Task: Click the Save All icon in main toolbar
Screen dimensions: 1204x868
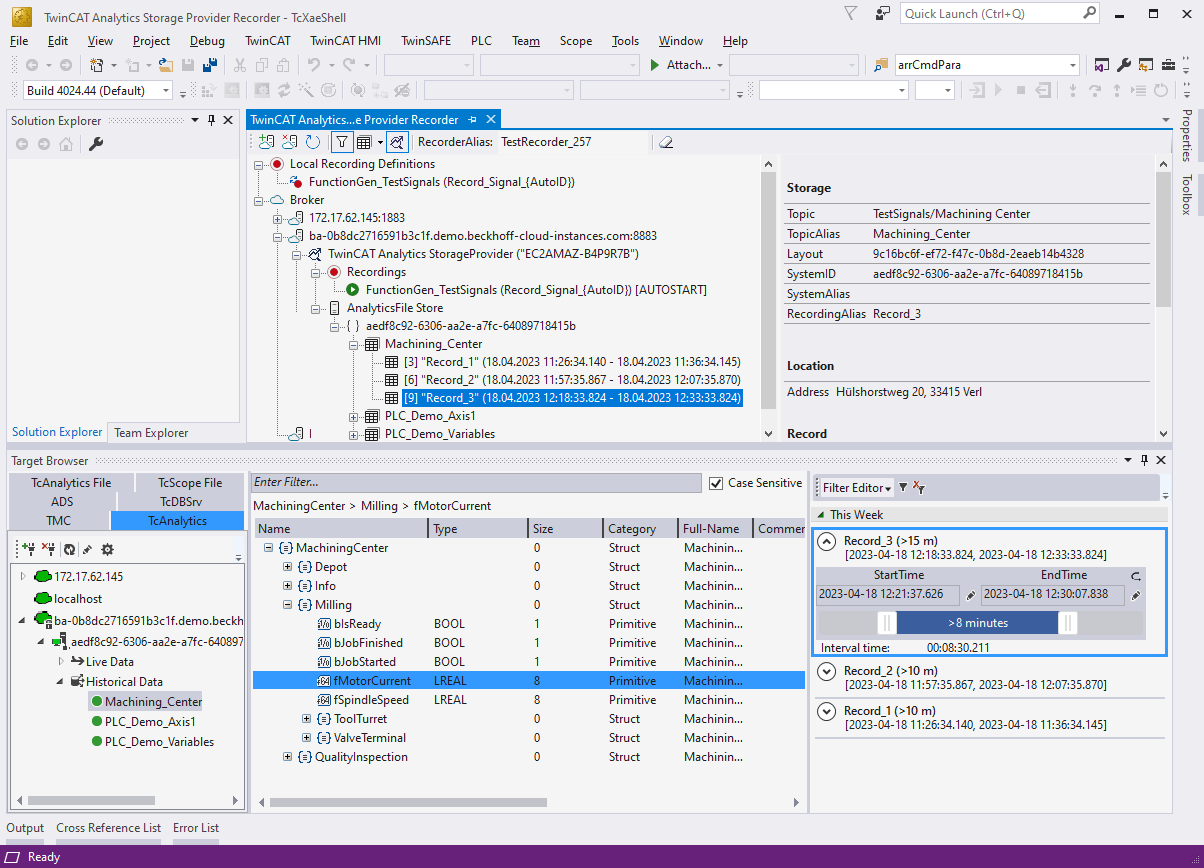Action: point(210,65)
